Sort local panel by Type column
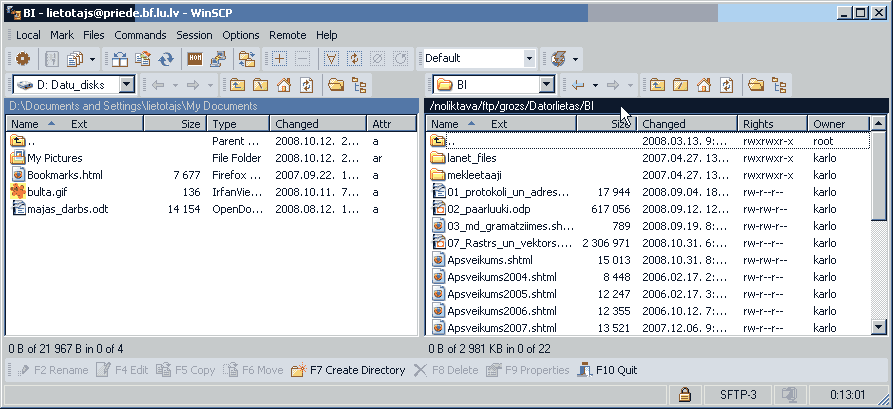 [237, 124]
